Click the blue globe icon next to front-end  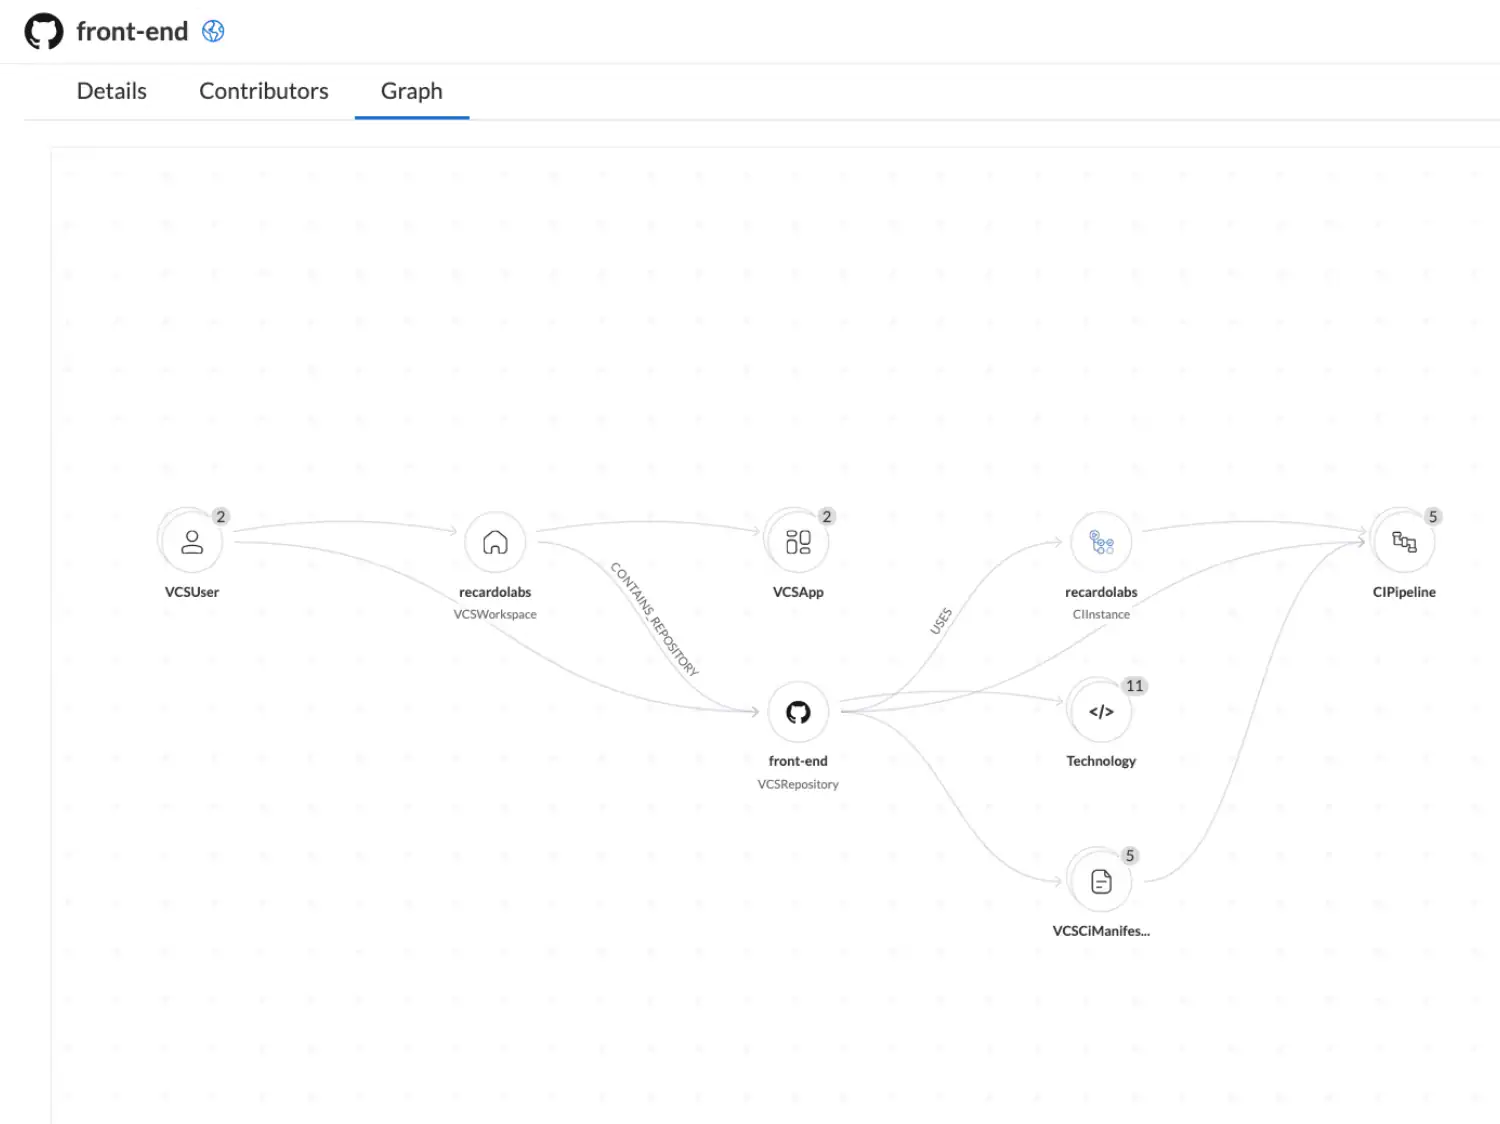(x=213, y=31)
